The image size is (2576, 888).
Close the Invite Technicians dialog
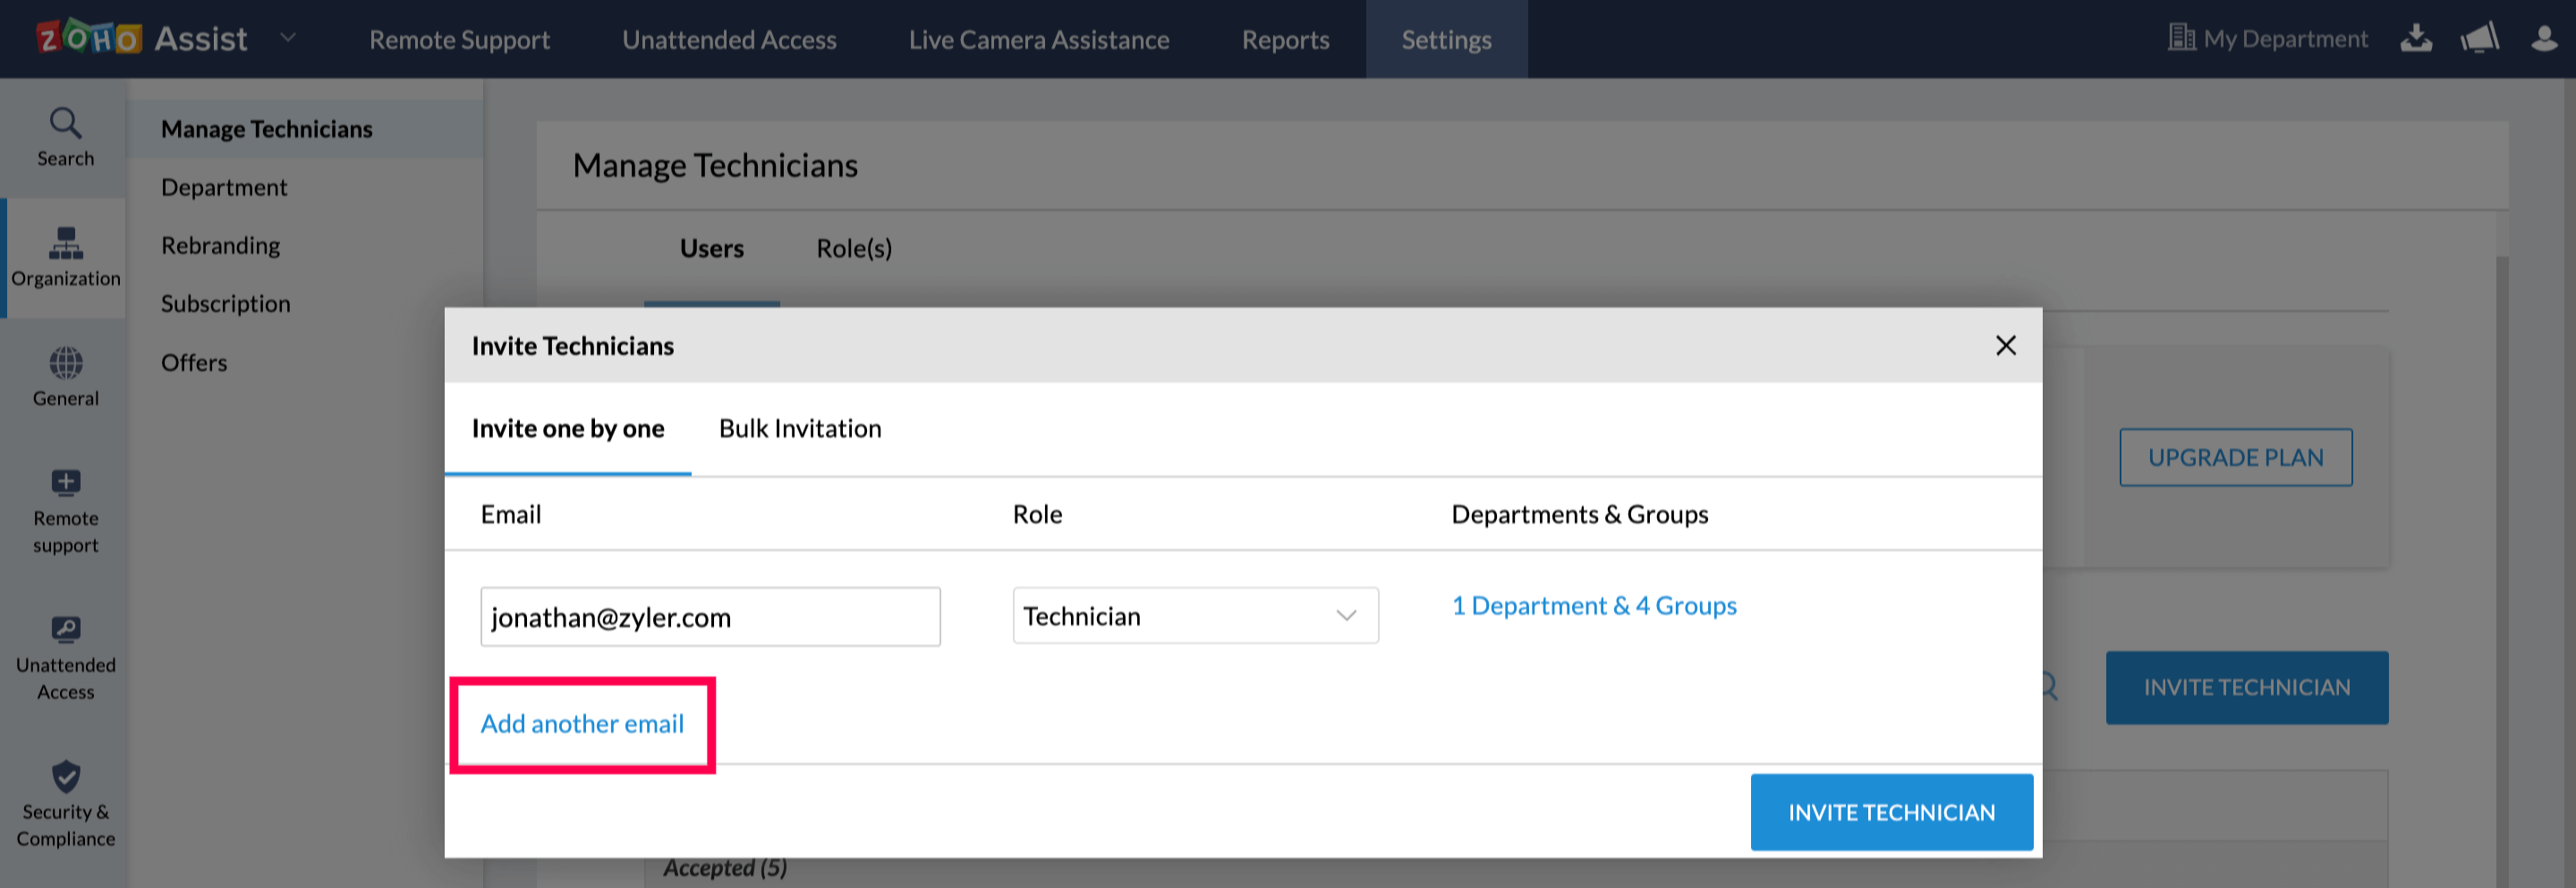coord(2005,345)
